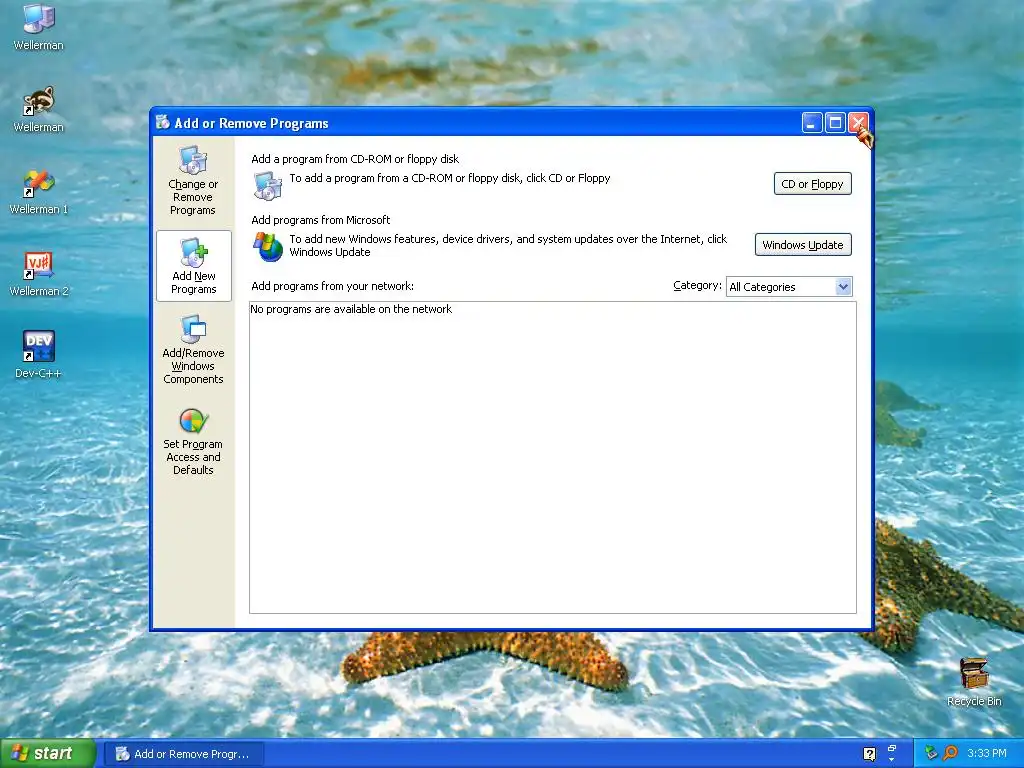This screenshot has width=1024, height=768.
Task: Minimize the Add or Remove Programs window
Action: pyautogui.click(x=812, y=123)
